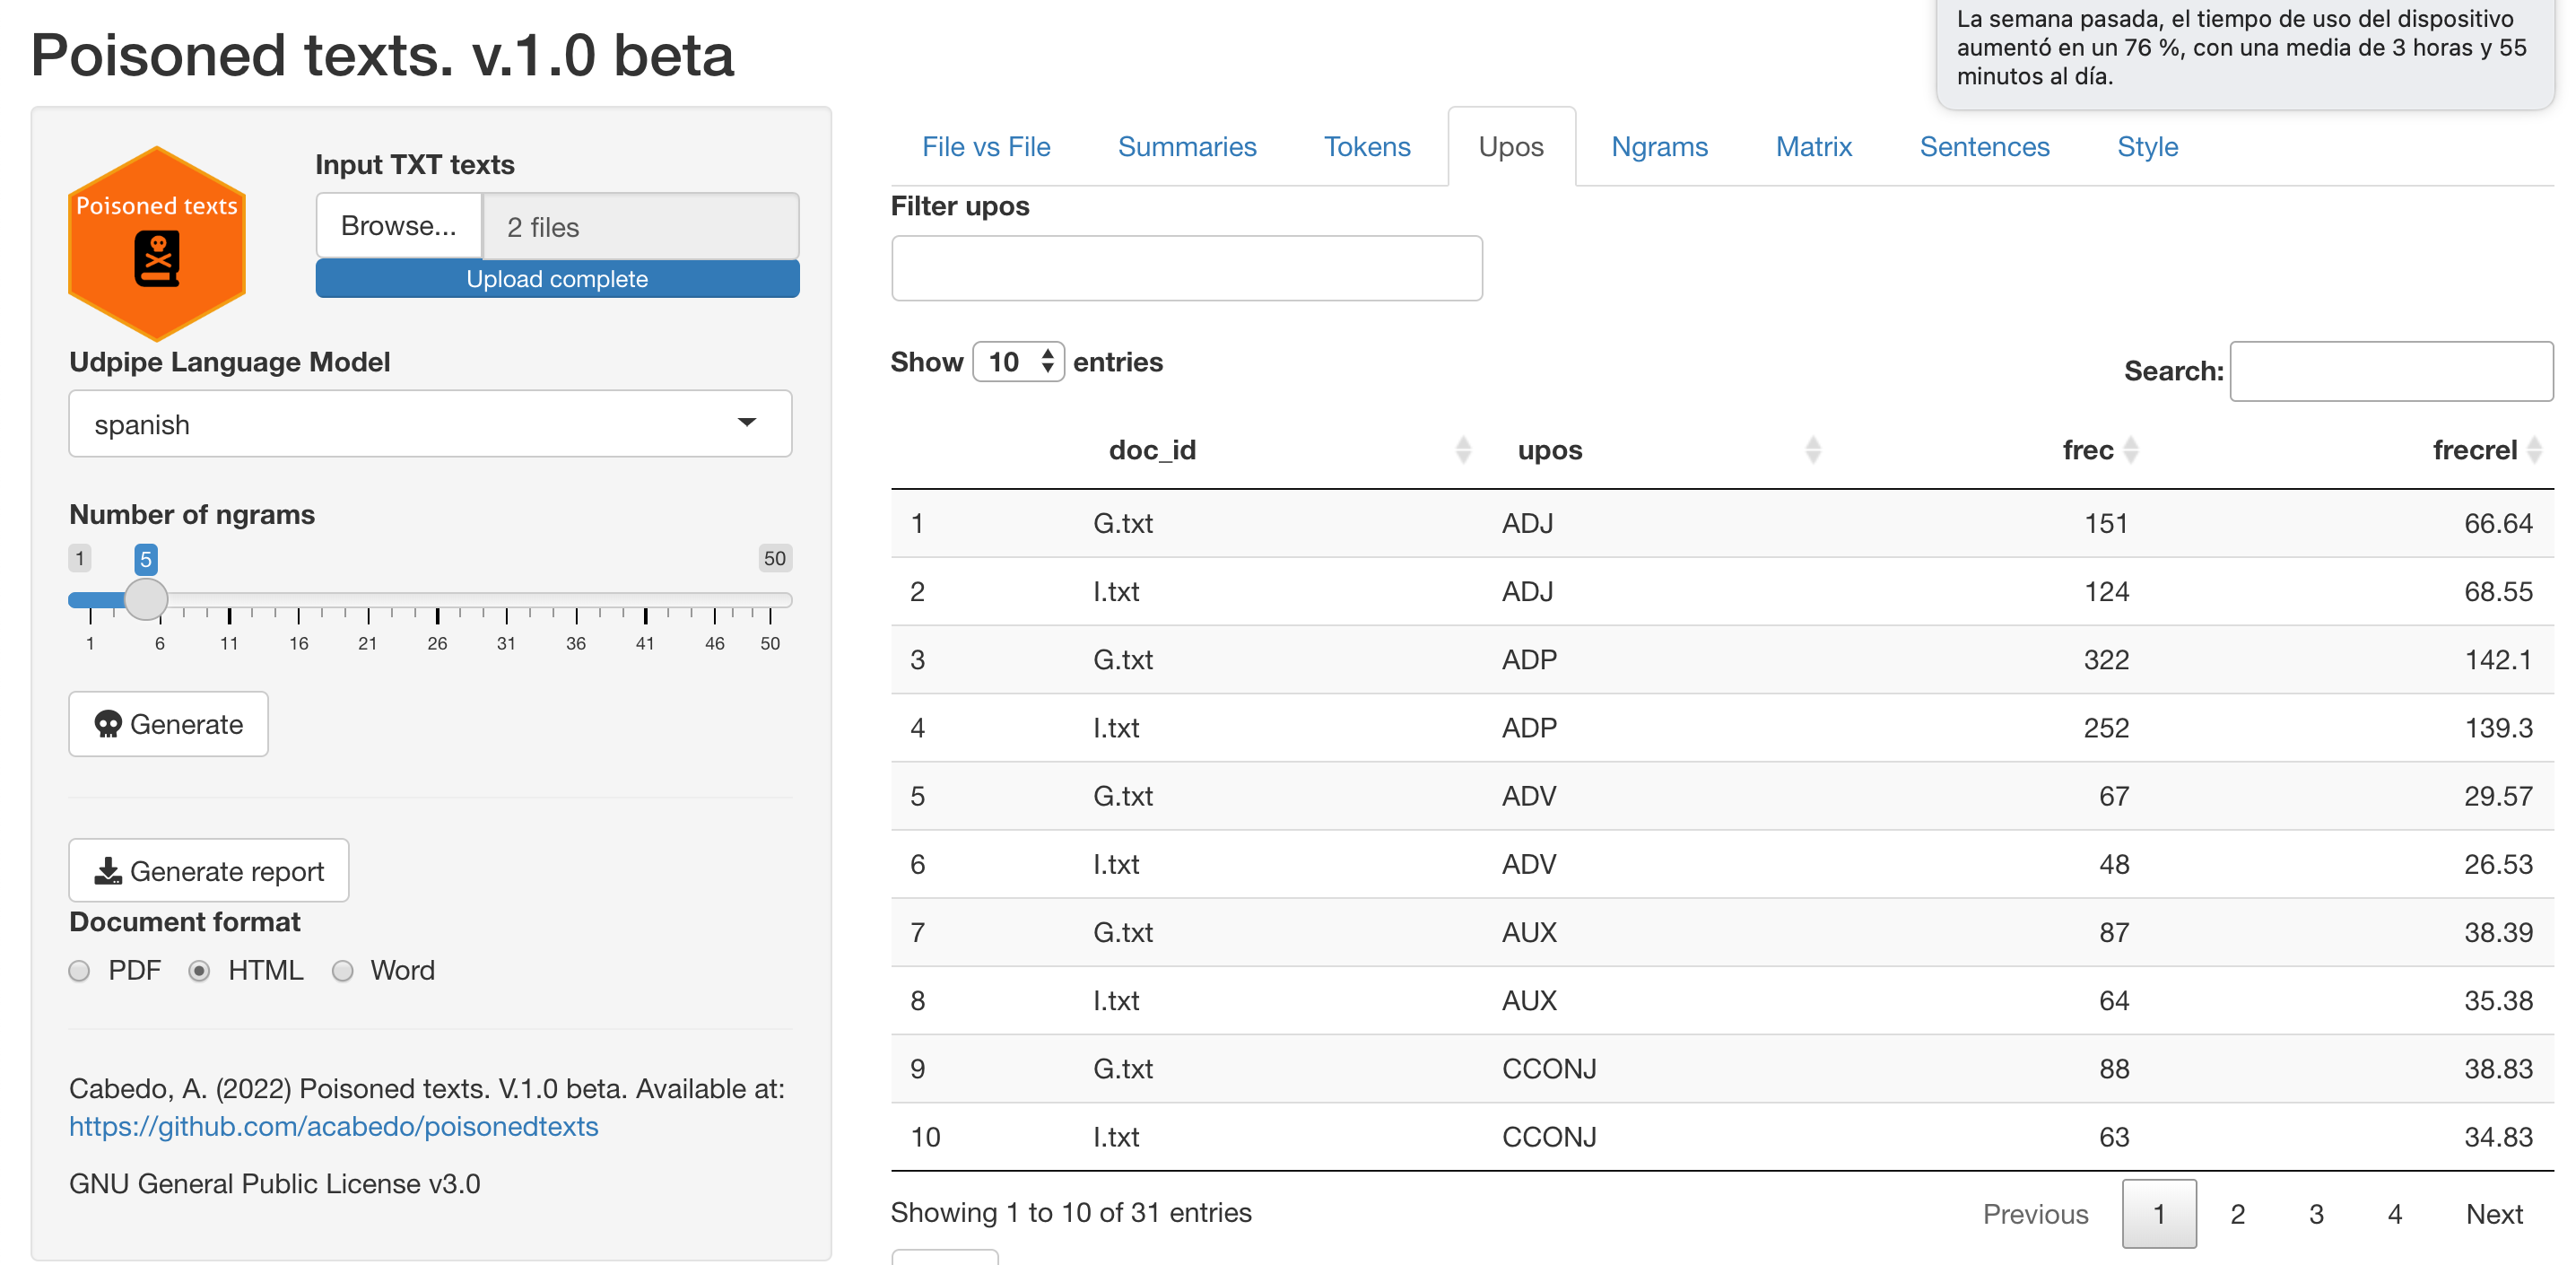
Task: Click current page 1 button
Action: [x=2159, y=1214]
